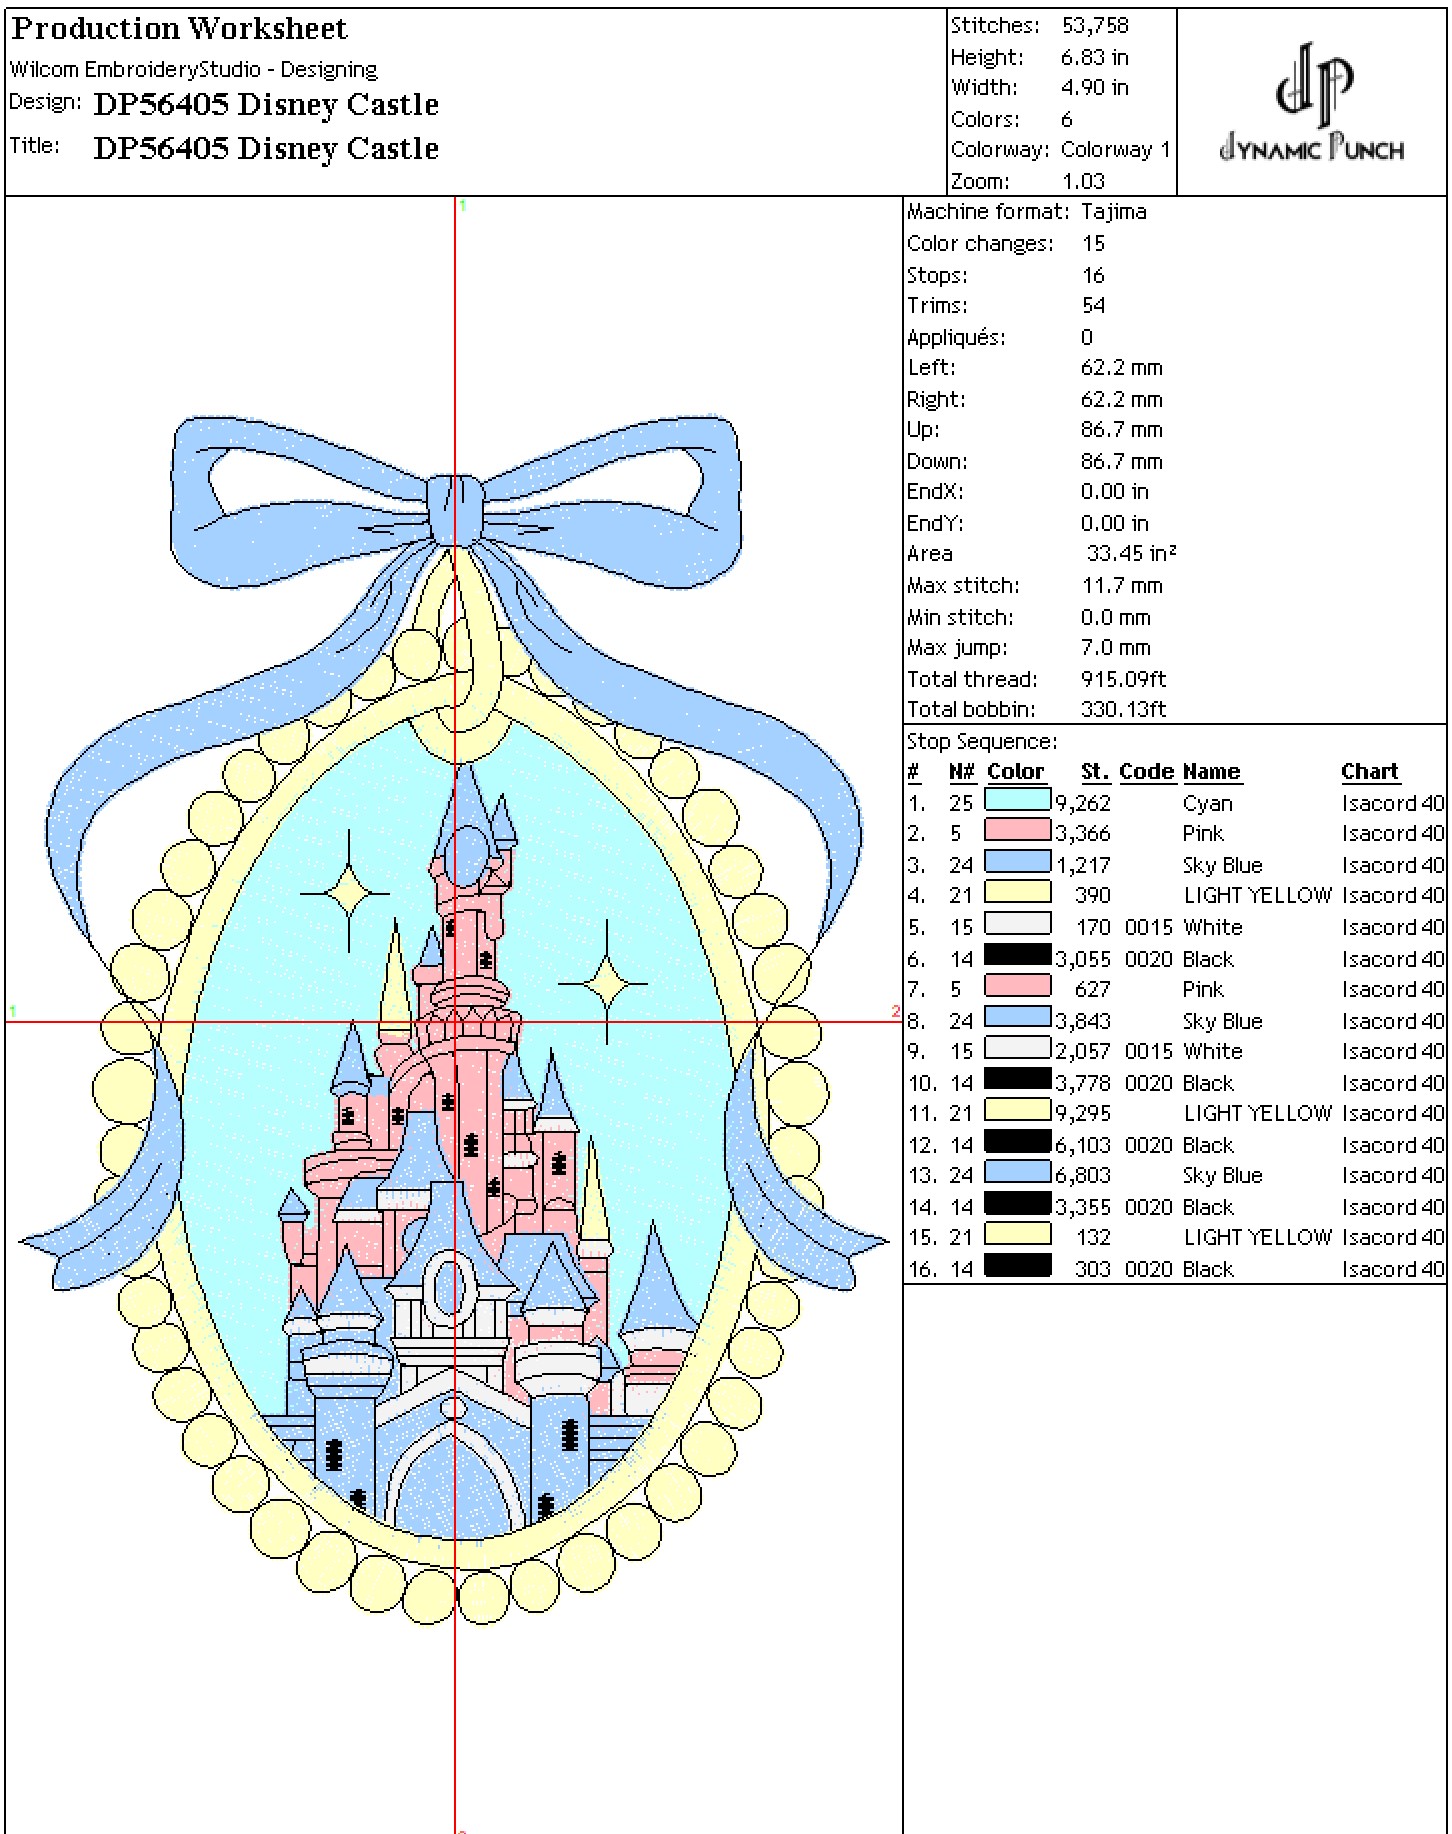Select the Light Yellow swatch in stop 15
This screenshot has width=1452, height=1834.
point(1017,1234)
